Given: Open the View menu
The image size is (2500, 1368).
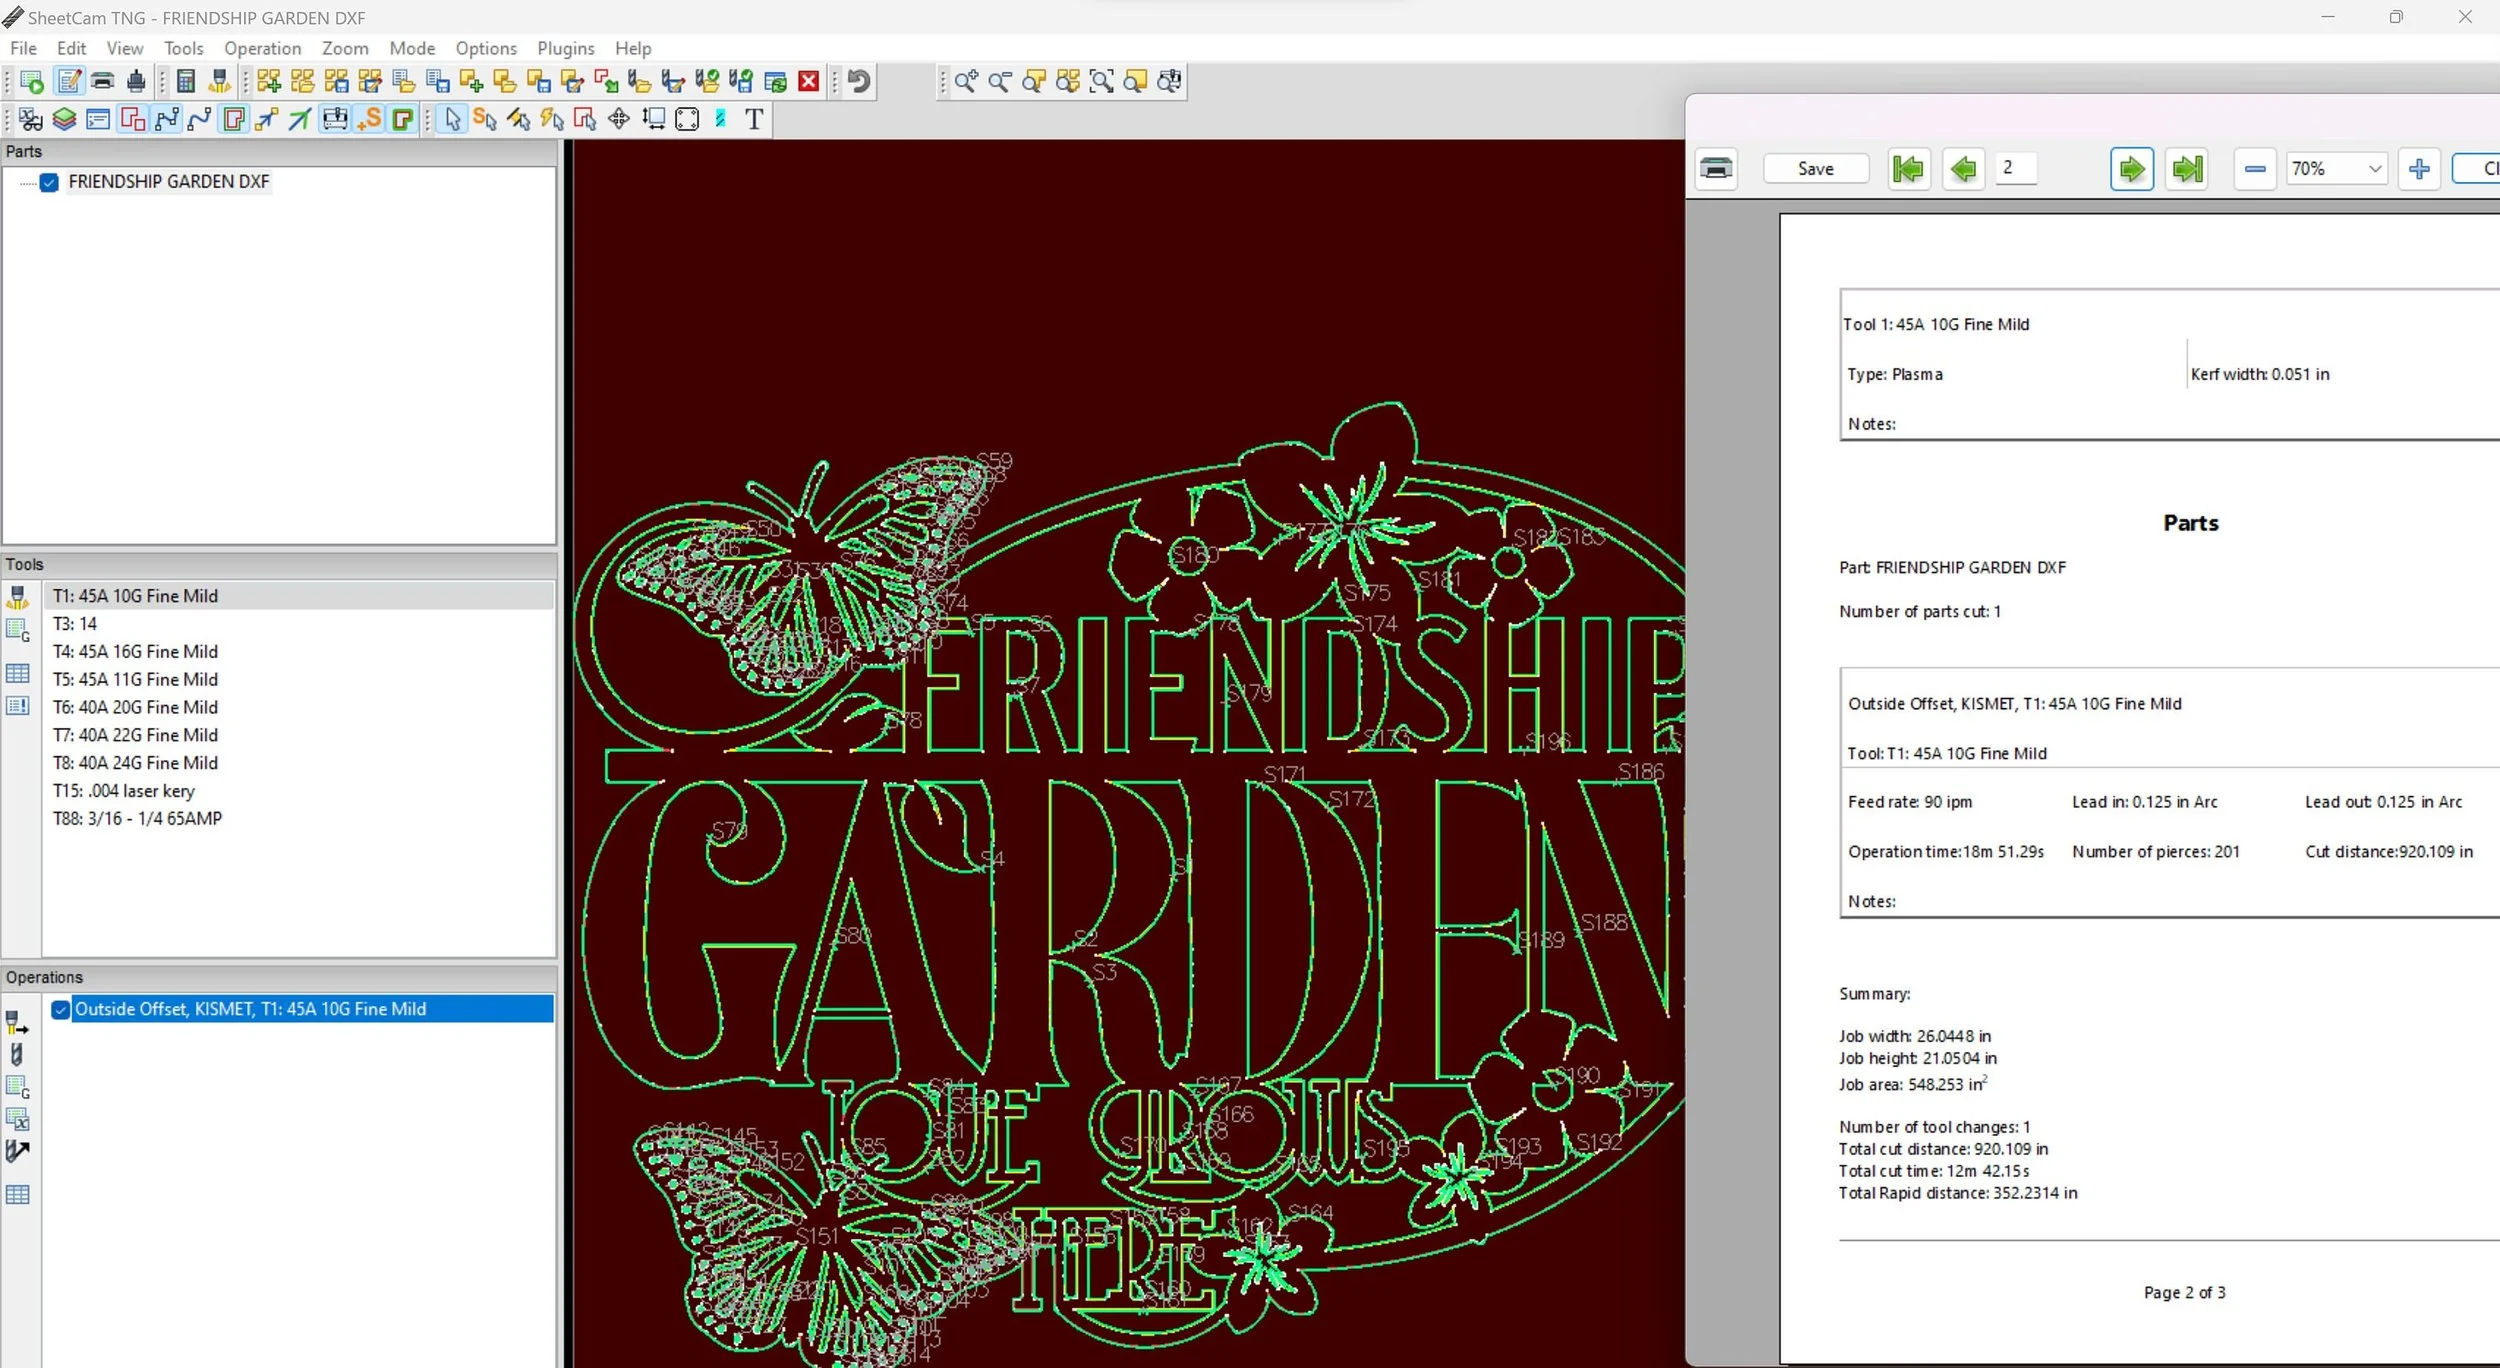Looking at the screenshot, I should [125, 48].
